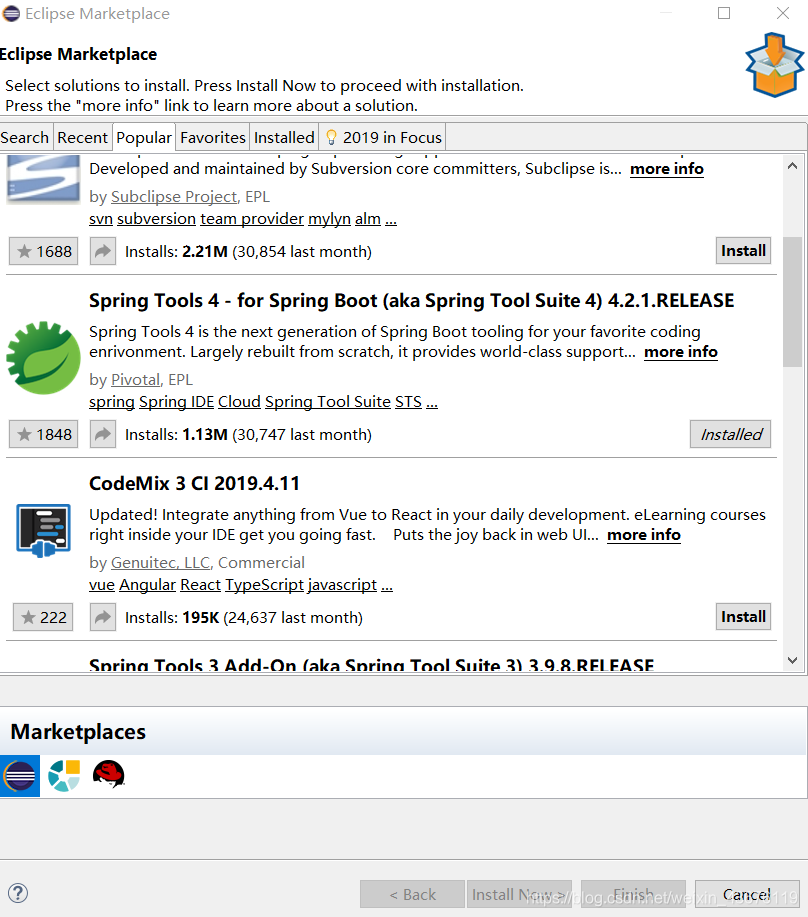This screenshot has width=808, height=917.
Task: Click the alm tag link
Action: (368, 219)
